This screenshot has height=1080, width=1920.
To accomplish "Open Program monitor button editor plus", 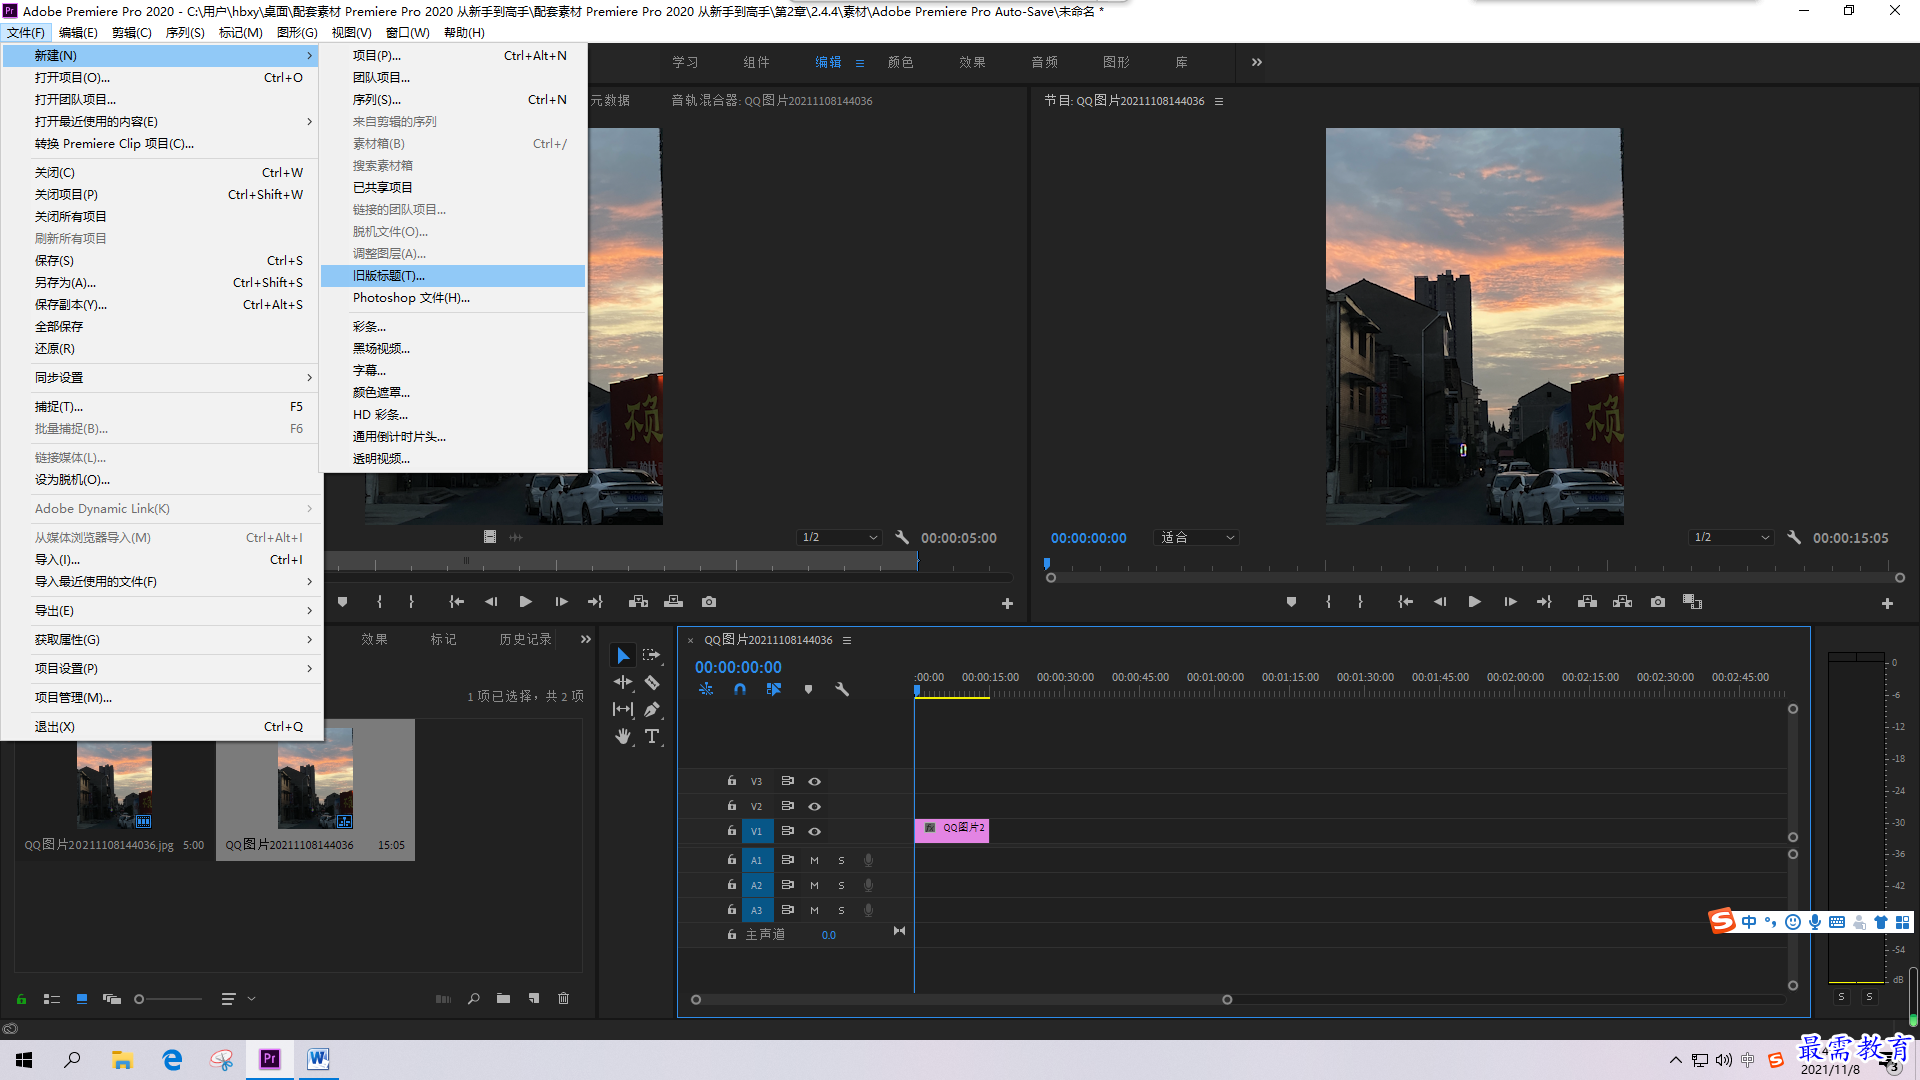I will coord(1887,603).
